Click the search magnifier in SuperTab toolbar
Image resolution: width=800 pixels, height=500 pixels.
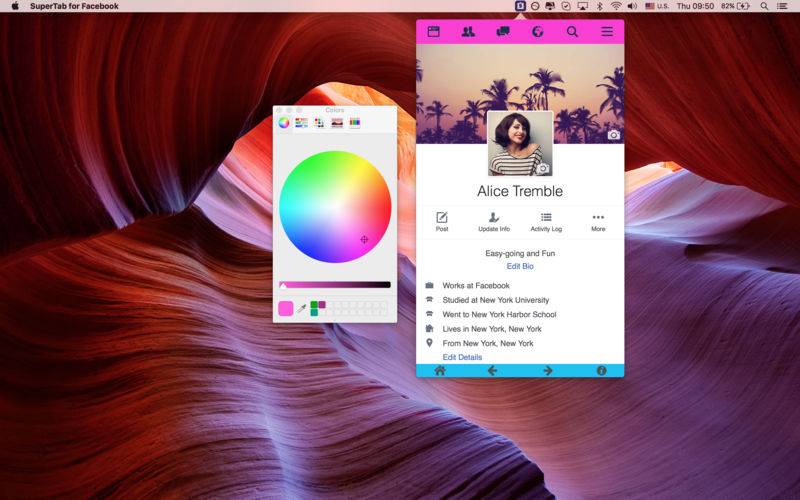pyautogui.click(x=572, y=32)
